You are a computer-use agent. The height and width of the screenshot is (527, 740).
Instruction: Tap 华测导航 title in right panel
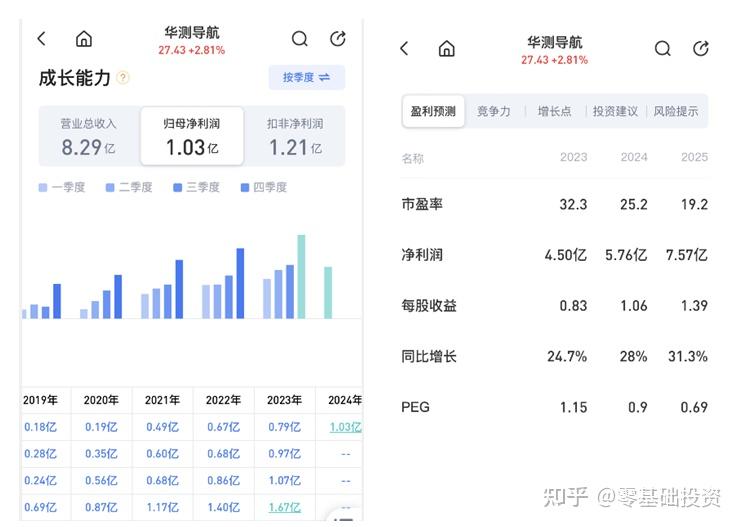555,42
